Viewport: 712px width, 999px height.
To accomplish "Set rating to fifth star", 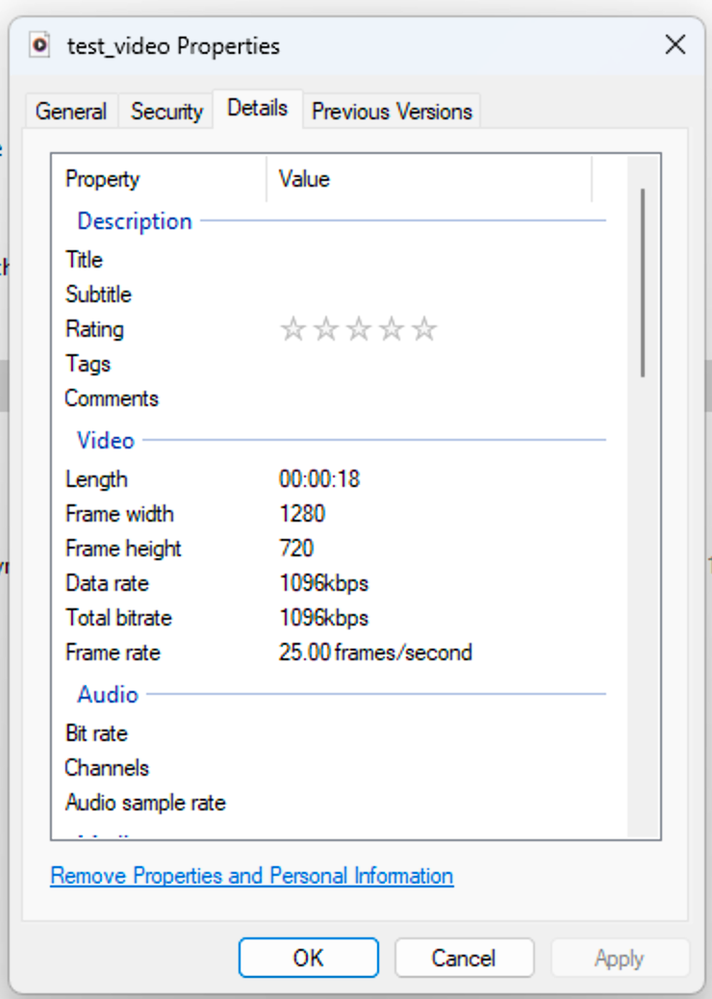I will [x=425, y=329].
